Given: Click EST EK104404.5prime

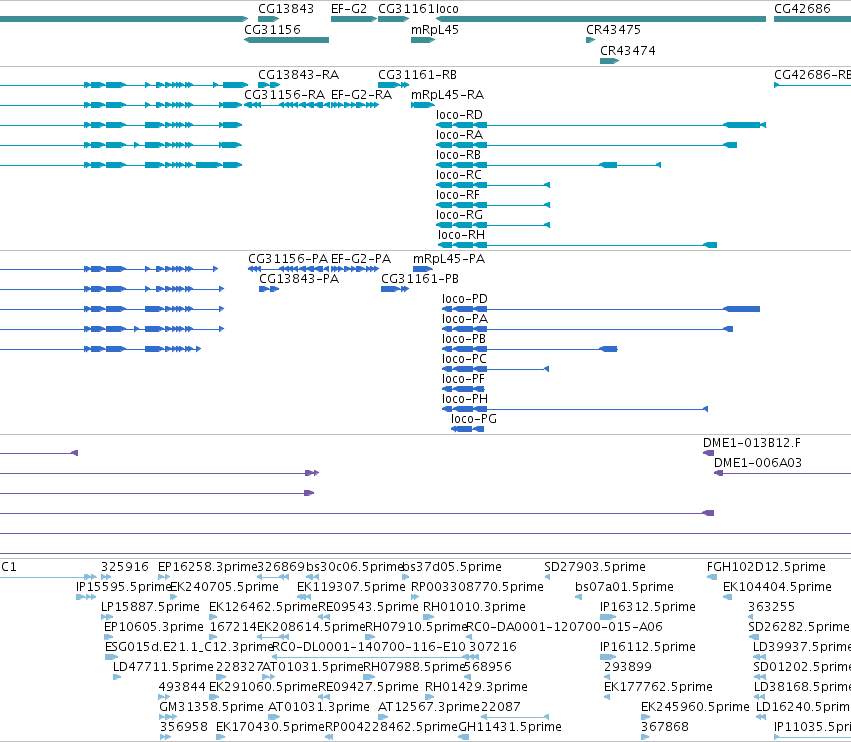Looking at the screenshot, I should click(777, 587).
